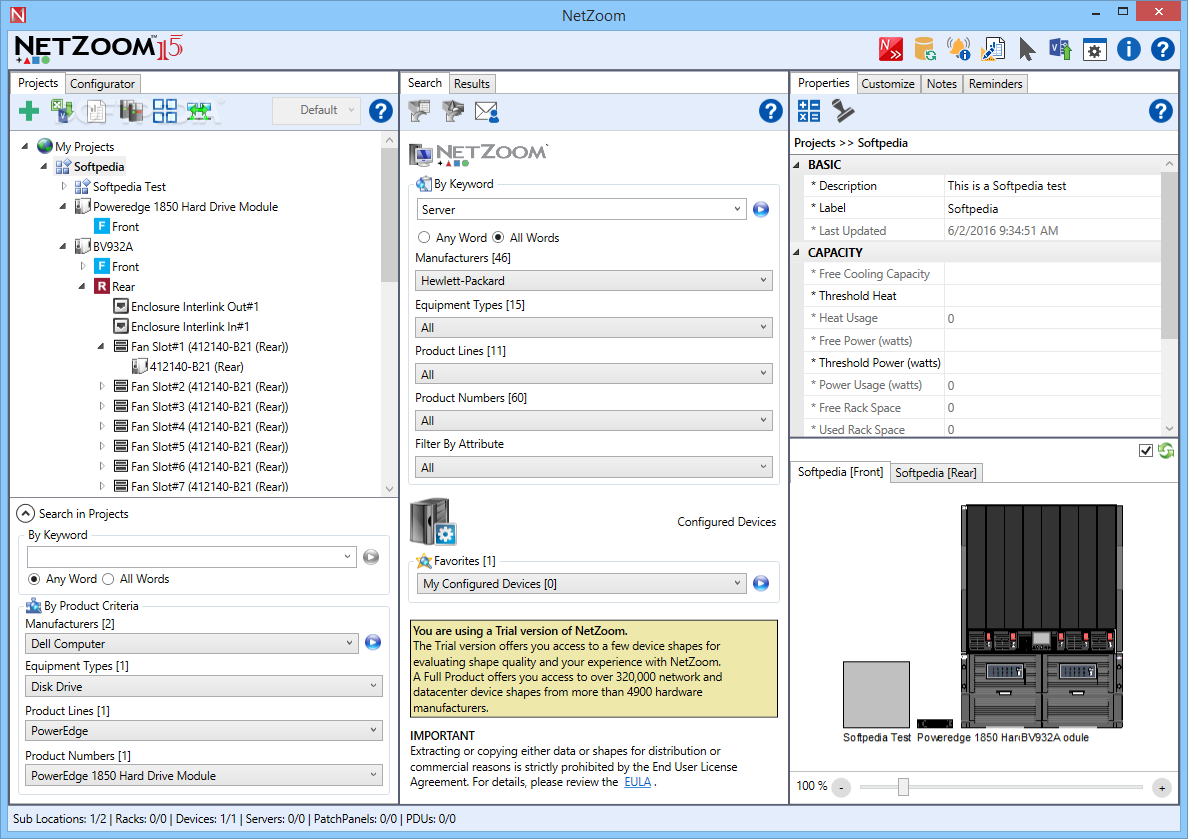
Task: Run configured devices search arrow button
Action: [761, 584]
